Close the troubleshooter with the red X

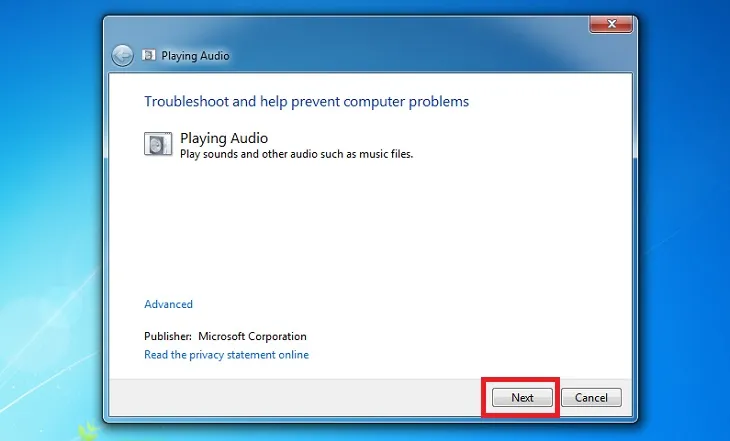[610, 23]
